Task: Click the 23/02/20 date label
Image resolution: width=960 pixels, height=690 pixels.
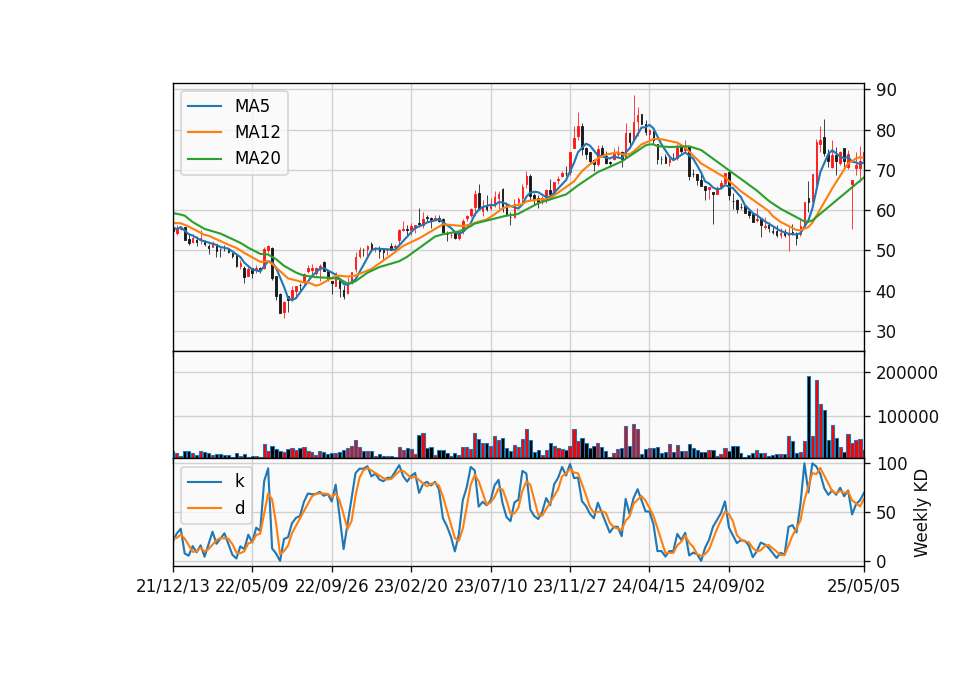Action: click(411, 586)
